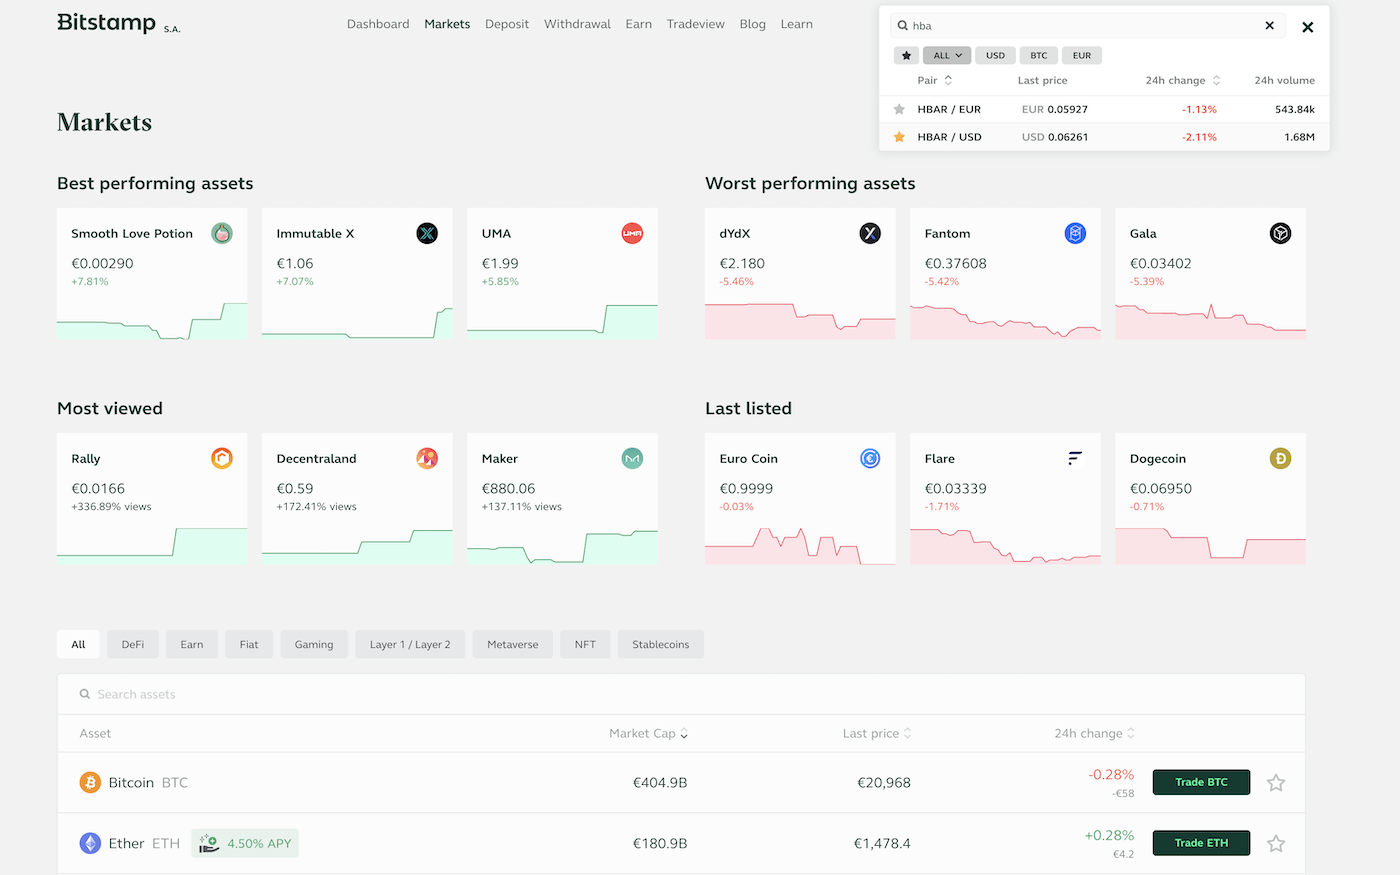Click the Euro Coin icon

point(870,459)
